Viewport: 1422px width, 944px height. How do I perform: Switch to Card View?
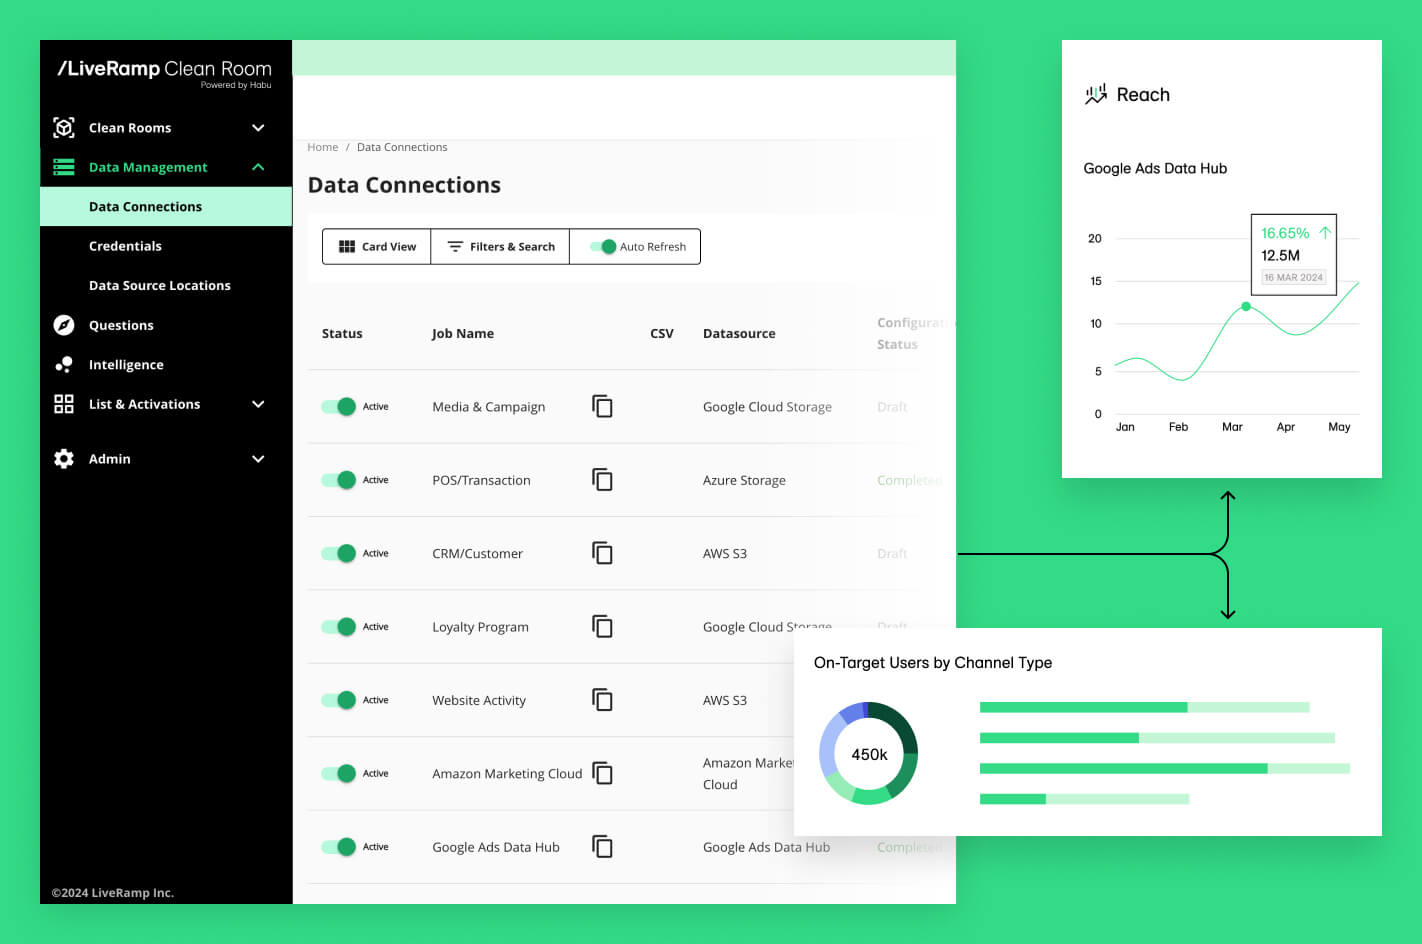(x=377, y=246)
